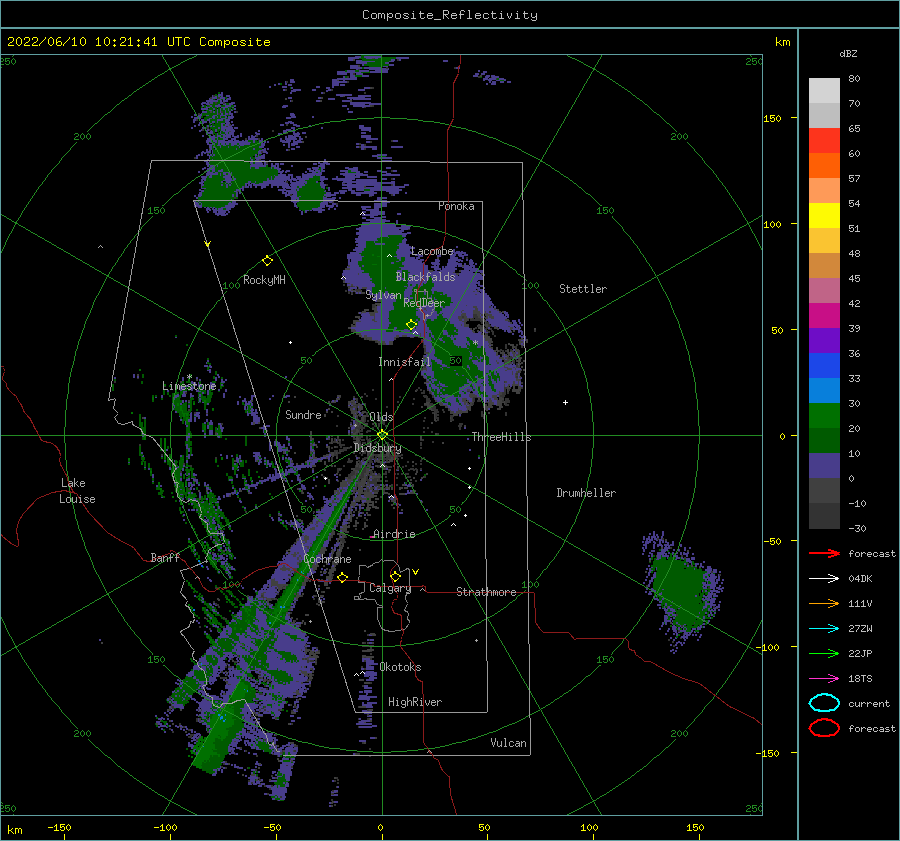The image size is (900, 841).
Task: Click the Drumheller city label
Action: pyautogui.click(x=586, y=493)
